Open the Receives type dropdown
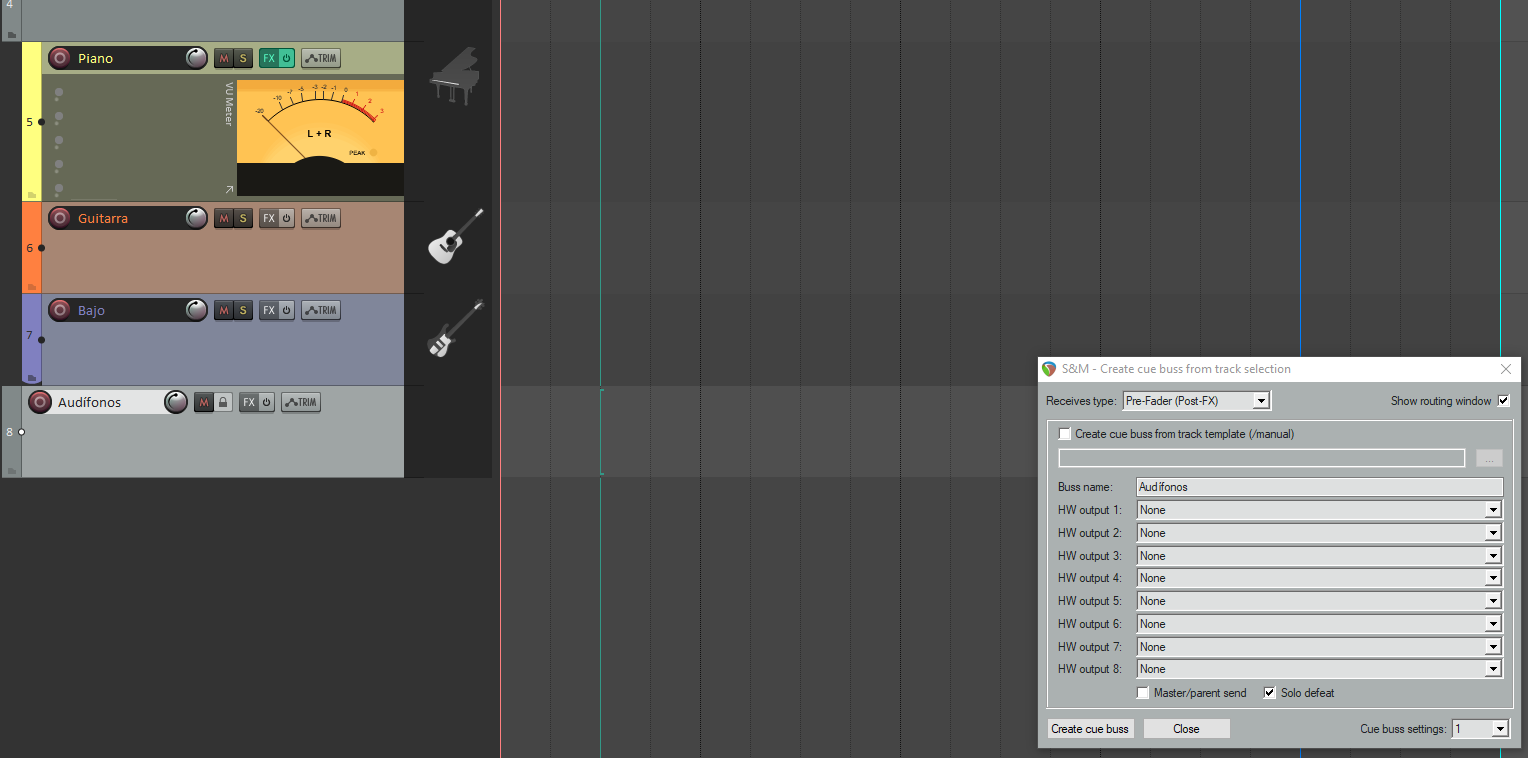 coord(1196,401)
